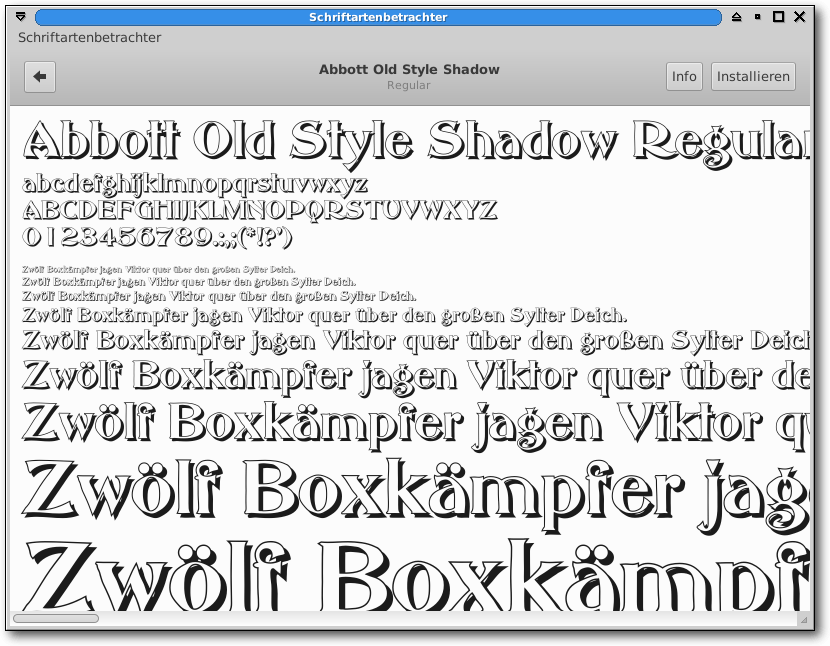Viewport: 830px width, 646px height.
Task: Click the digits '0123456789' sample line
Action: (x=157, y=237)
